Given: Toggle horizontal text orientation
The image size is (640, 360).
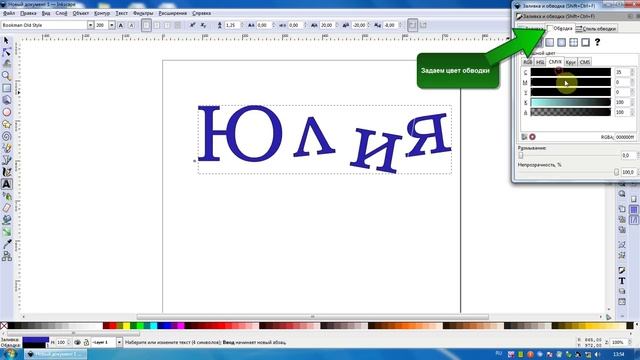Looking at the screenshot, I should coord(412,25).
